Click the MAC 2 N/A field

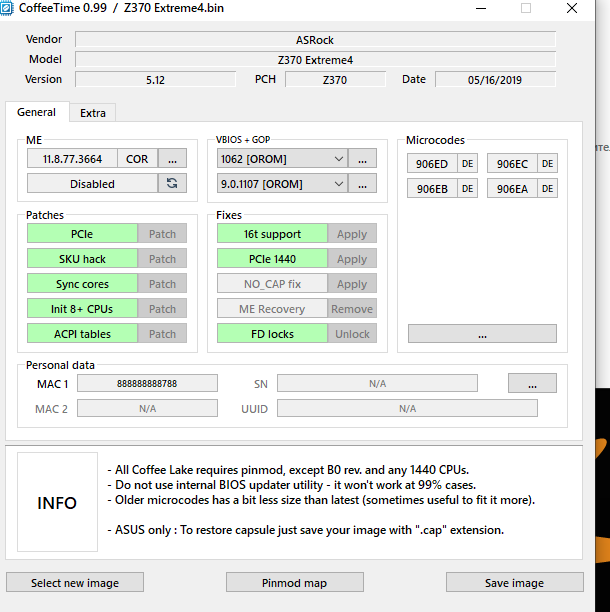click(x=147, y=408)
